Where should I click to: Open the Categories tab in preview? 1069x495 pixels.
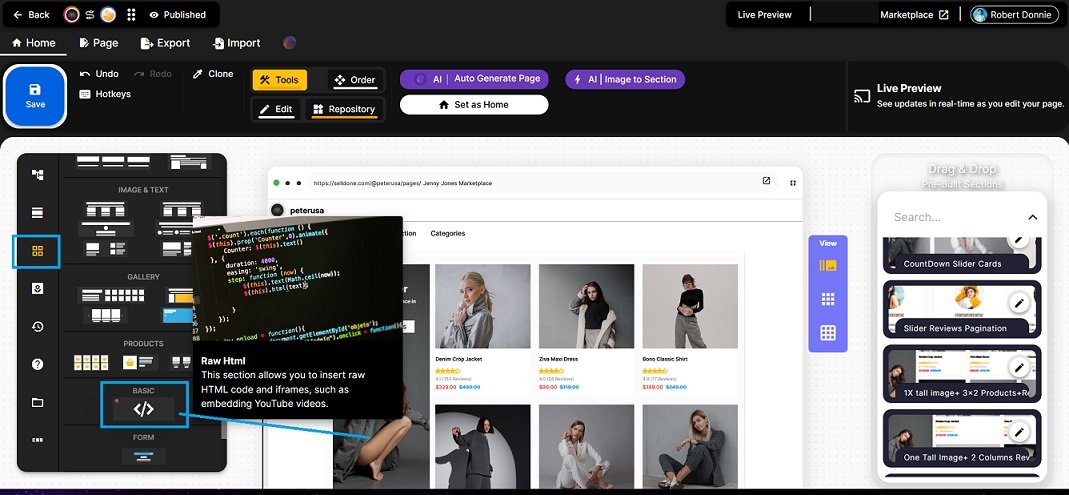[448, 233]
